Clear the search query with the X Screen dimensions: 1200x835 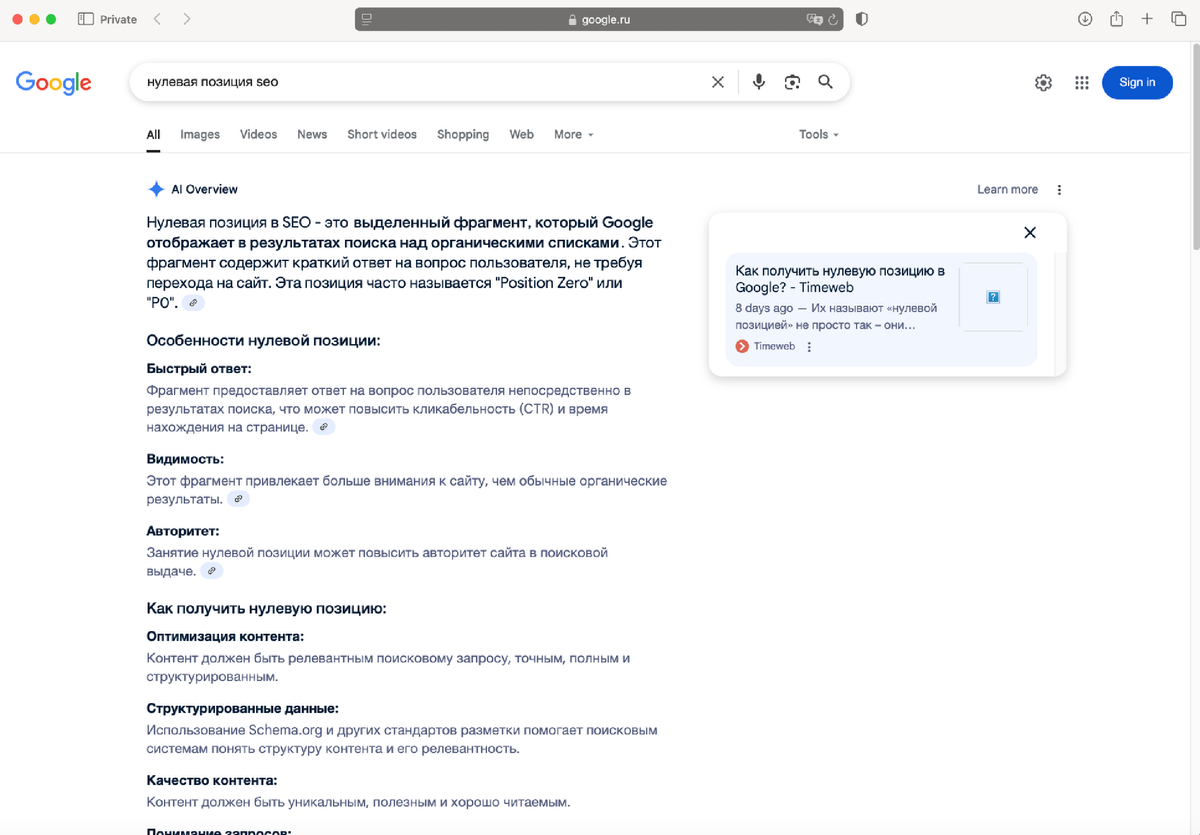(x=717, y=82)
